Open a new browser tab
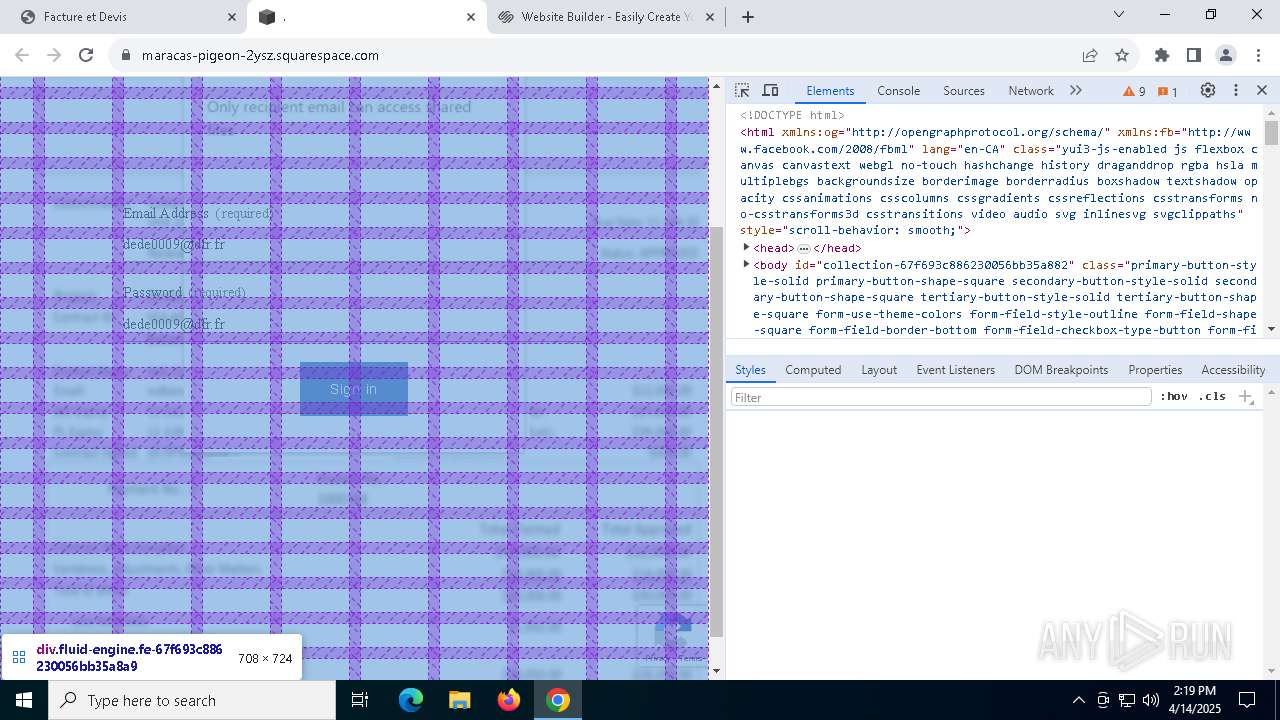The height and width of the screenshot is (720, 1280). (x=748, y=17)
